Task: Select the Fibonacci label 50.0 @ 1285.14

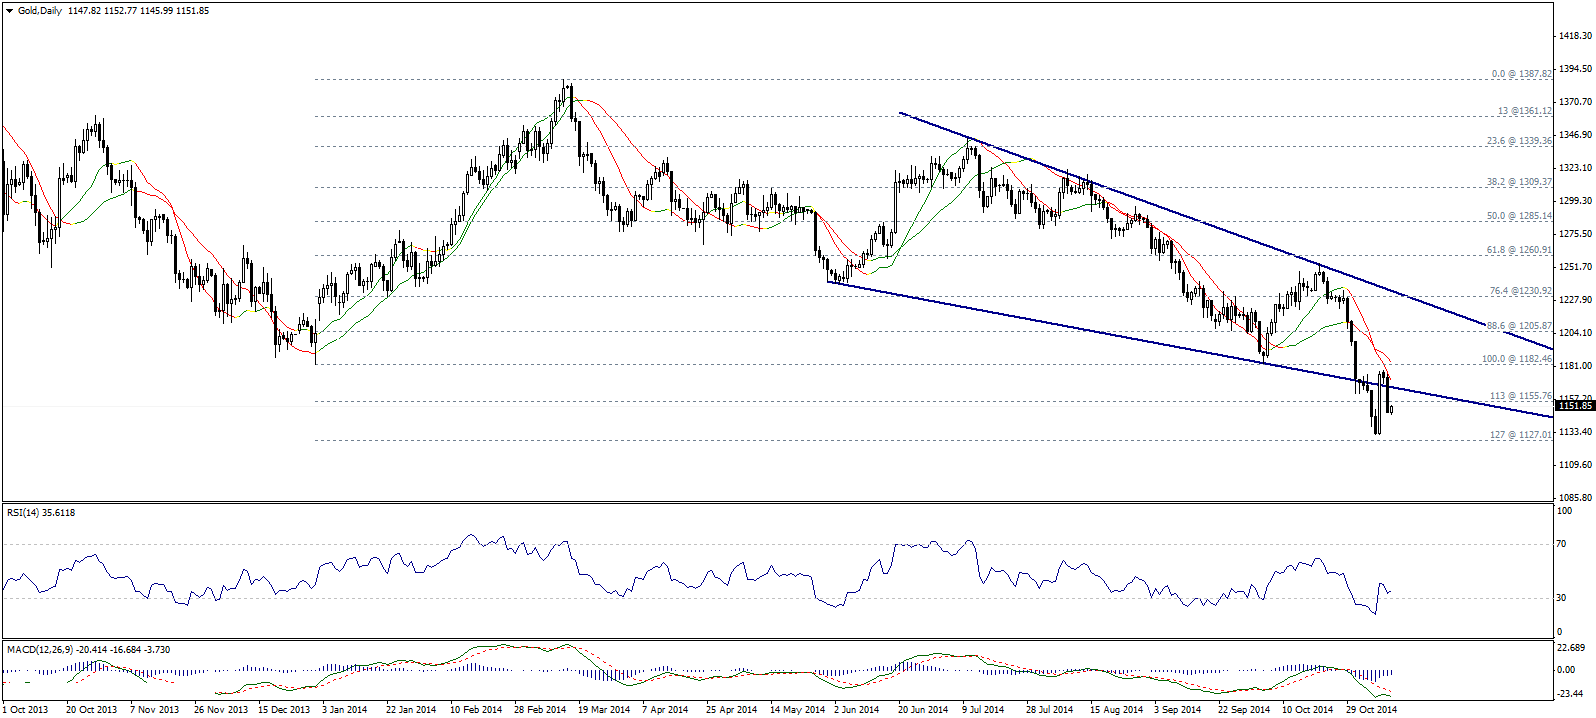Action: 1519,216
